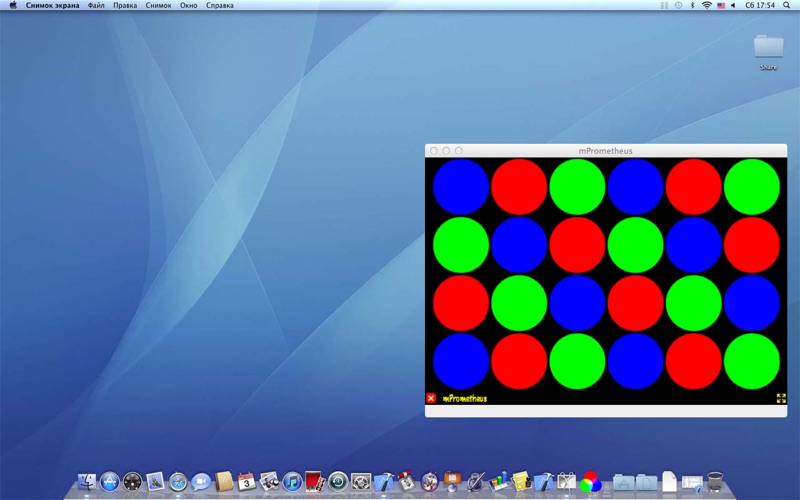
Task: Open Pages ink pen icon in Dock
Action: tap(475, 481)
